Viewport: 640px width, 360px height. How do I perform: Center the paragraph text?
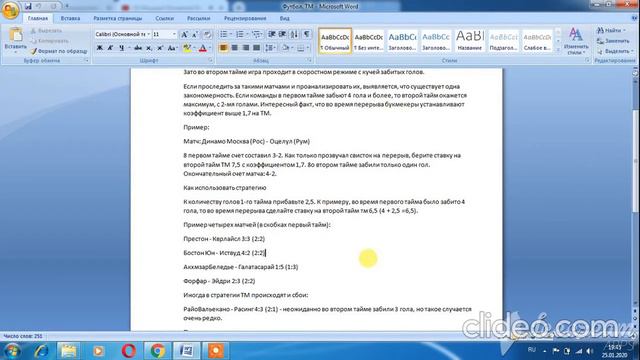[234, 48]
